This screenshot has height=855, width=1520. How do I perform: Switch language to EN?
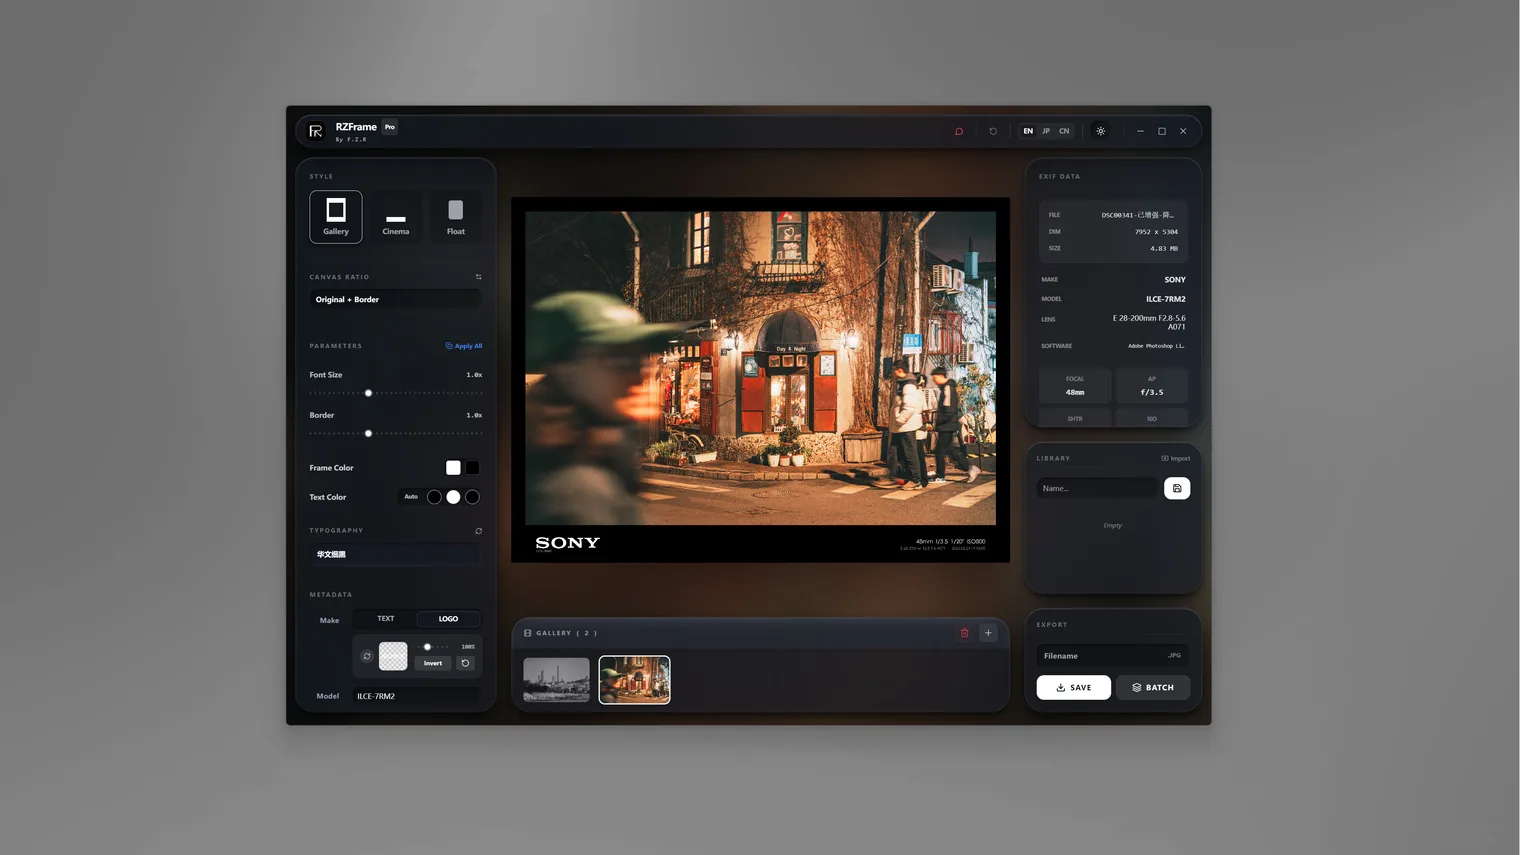click(1028, 131)
